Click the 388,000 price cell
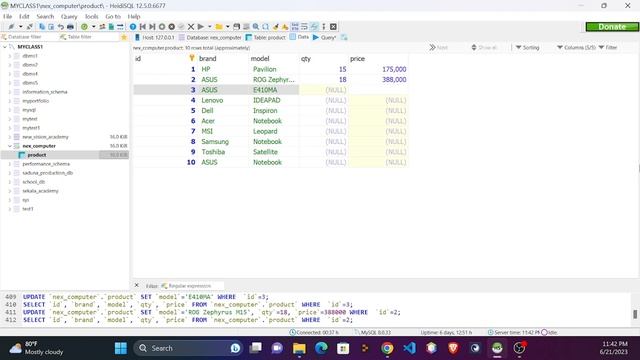Screen dimensions: 640x360 378,80
